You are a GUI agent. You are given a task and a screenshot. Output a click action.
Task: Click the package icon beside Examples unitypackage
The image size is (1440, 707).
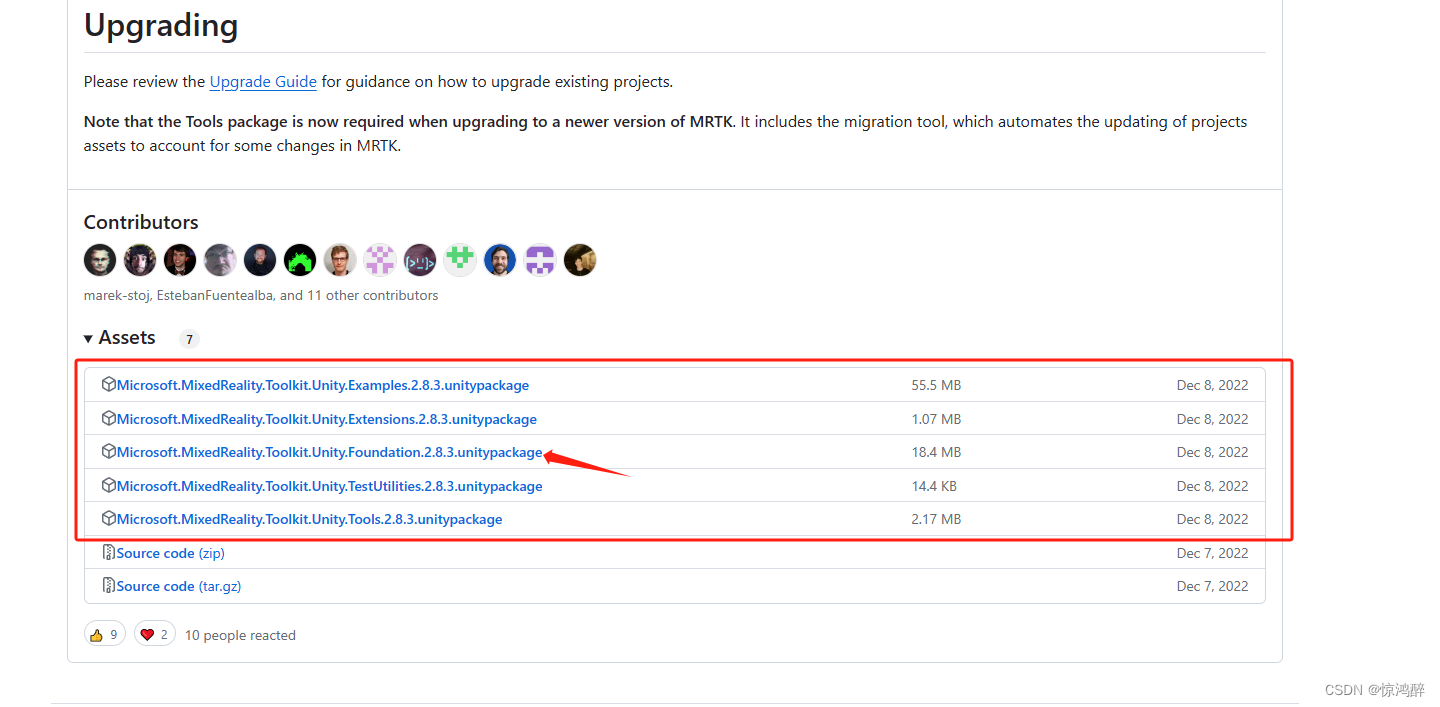(x=108, y=385)
